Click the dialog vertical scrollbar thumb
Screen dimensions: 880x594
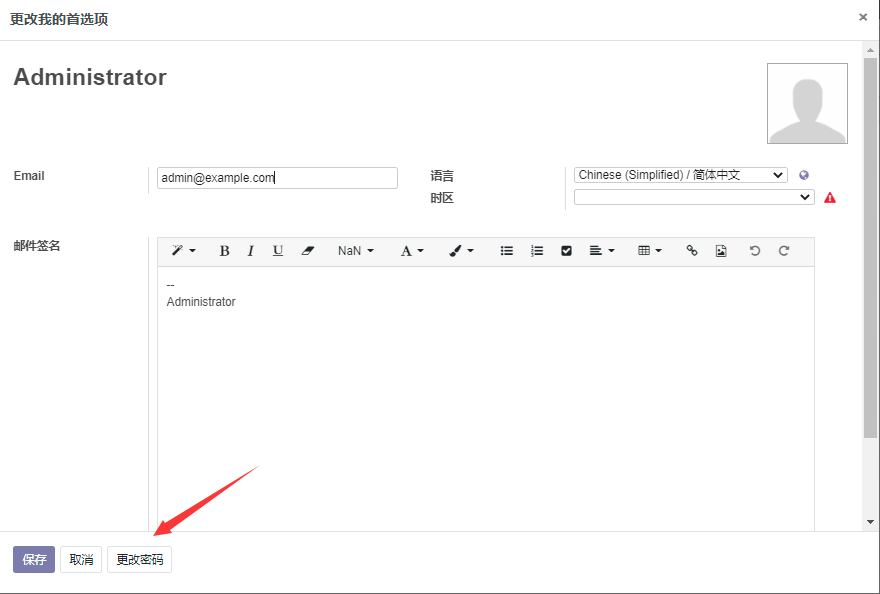pos(870,247)
